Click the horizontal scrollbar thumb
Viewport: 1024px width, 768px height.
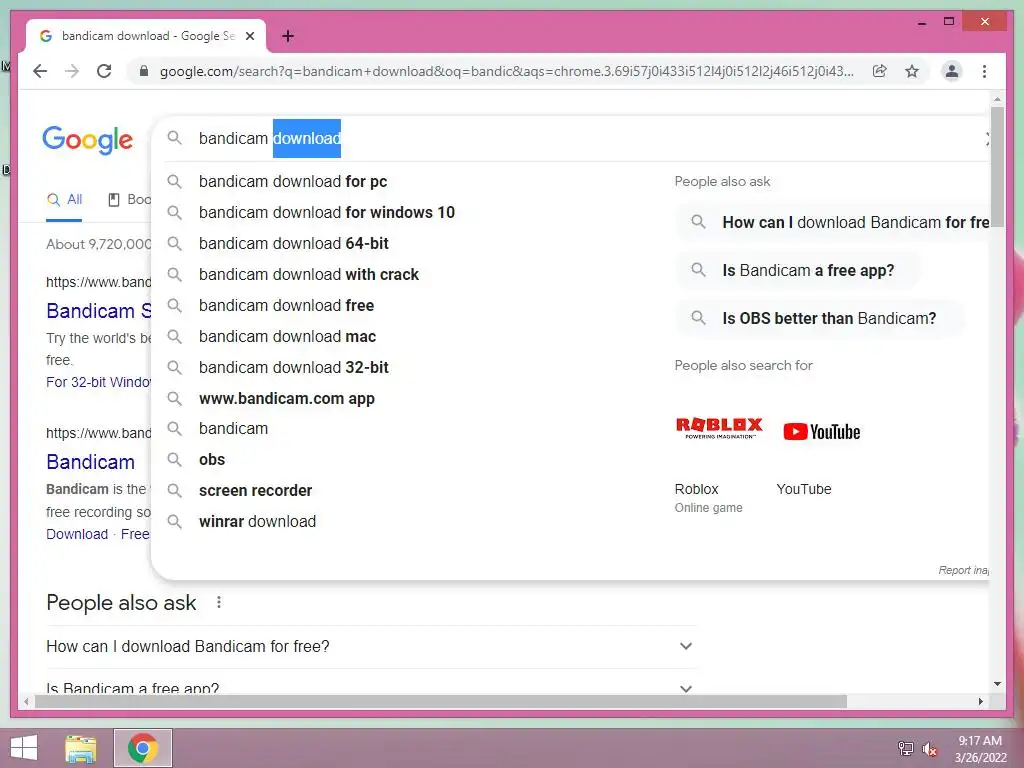click(x=441, y=701)
